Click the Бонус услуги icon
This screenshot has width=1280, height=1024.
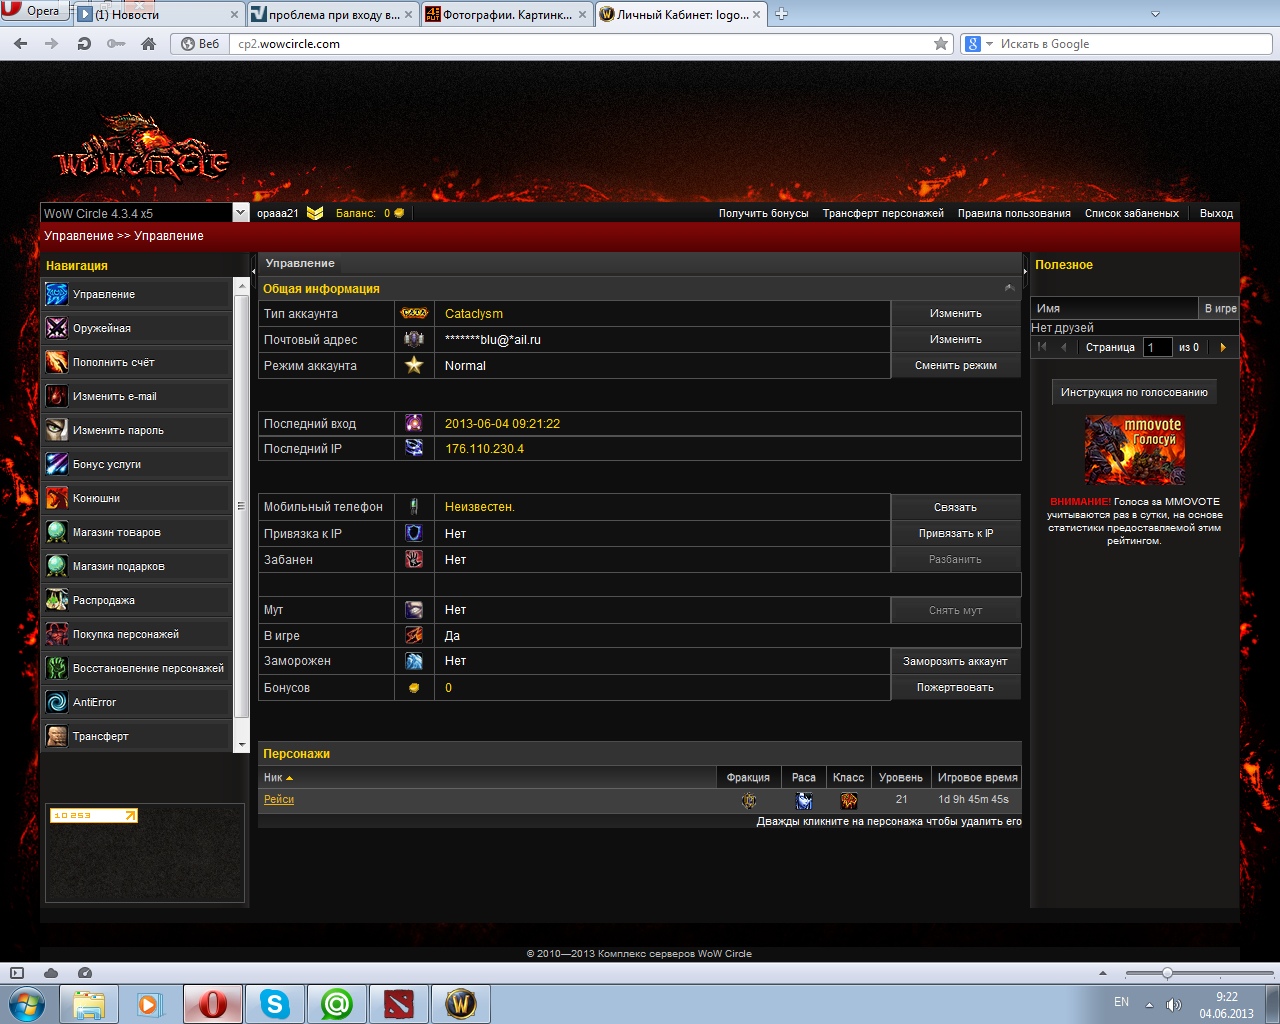(x=57, y=464)
